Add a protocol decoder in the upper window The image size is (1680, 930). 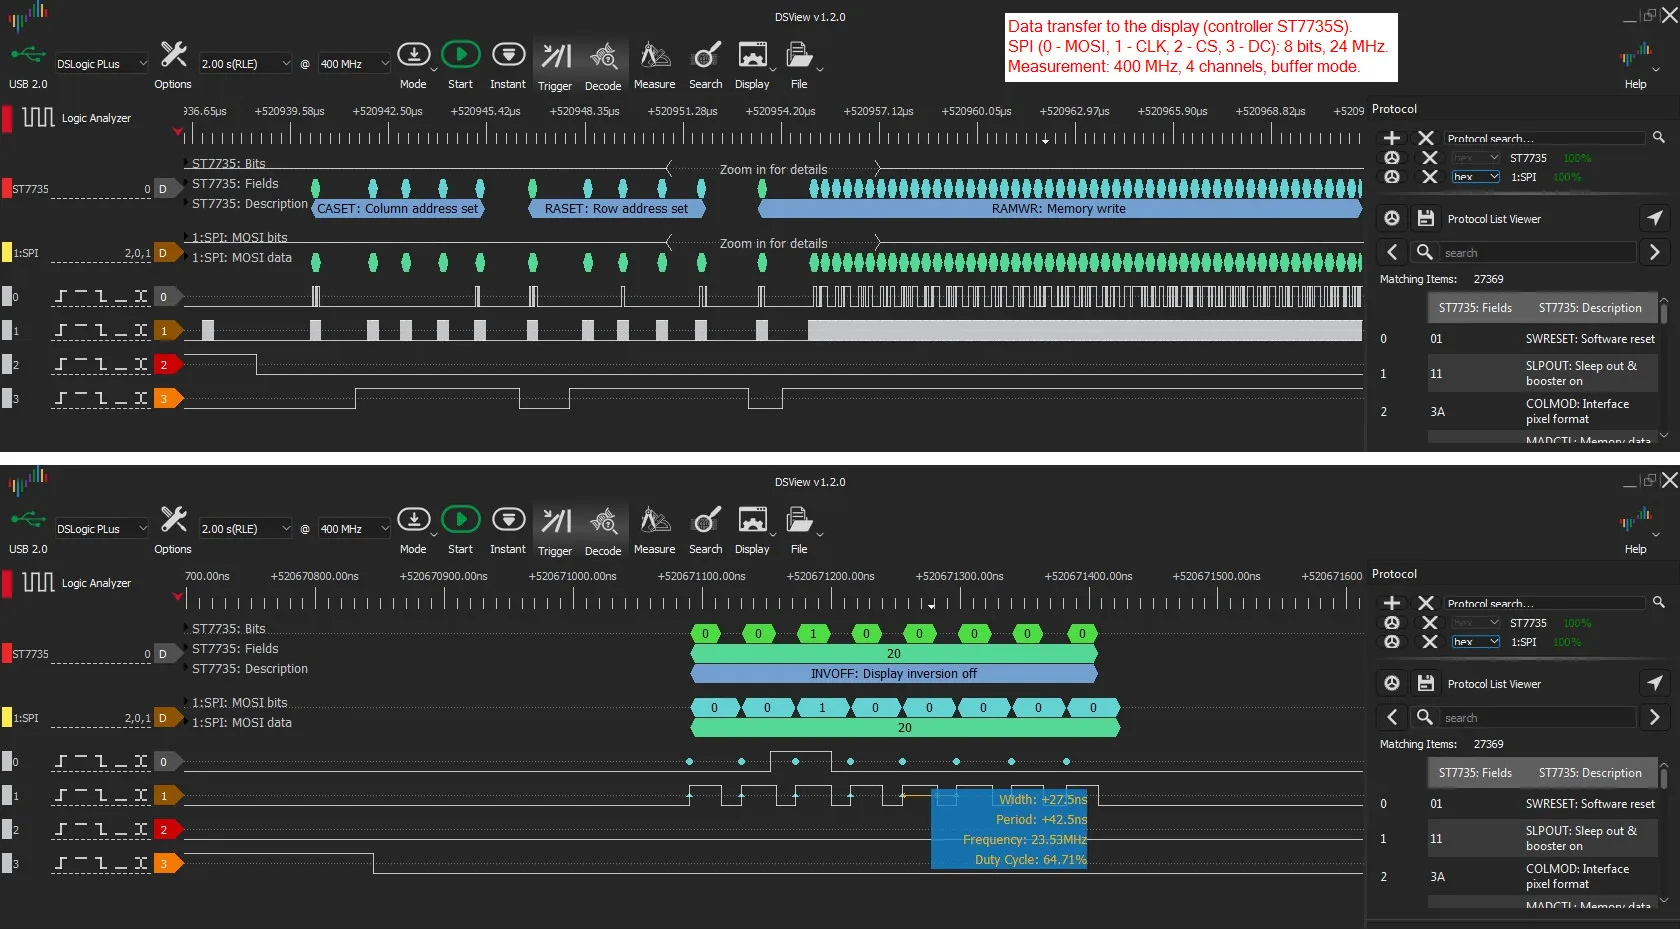tap(1391, 138)
